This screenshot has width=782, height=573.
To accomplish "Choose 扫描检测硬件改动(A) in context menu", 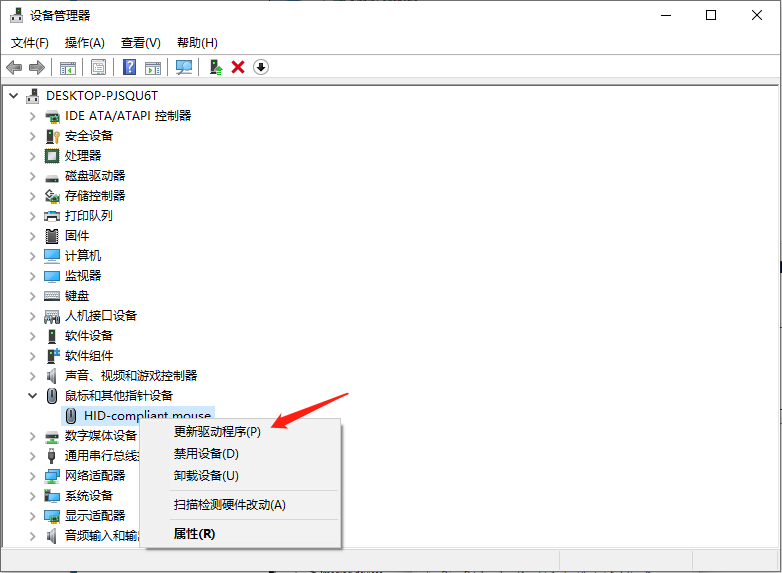I will [x=229, y=505].
